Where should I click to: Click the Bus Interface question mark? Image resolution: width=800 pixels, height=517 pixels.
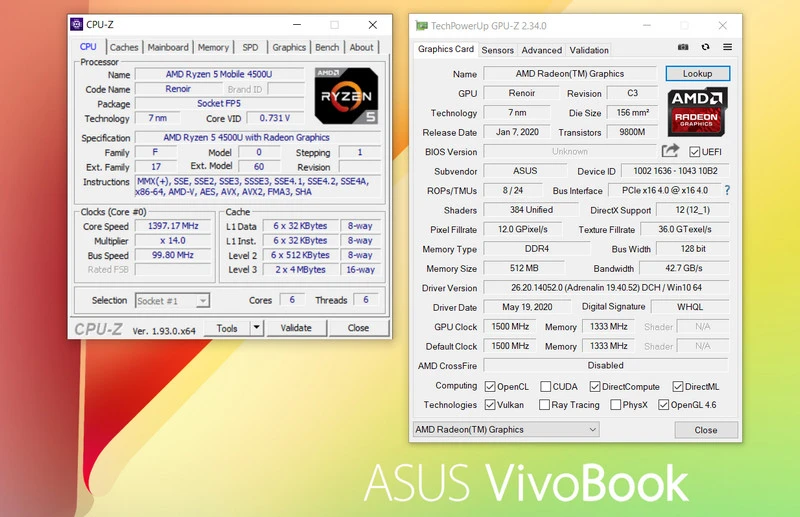pyautogui.click(x=727, y=190)
